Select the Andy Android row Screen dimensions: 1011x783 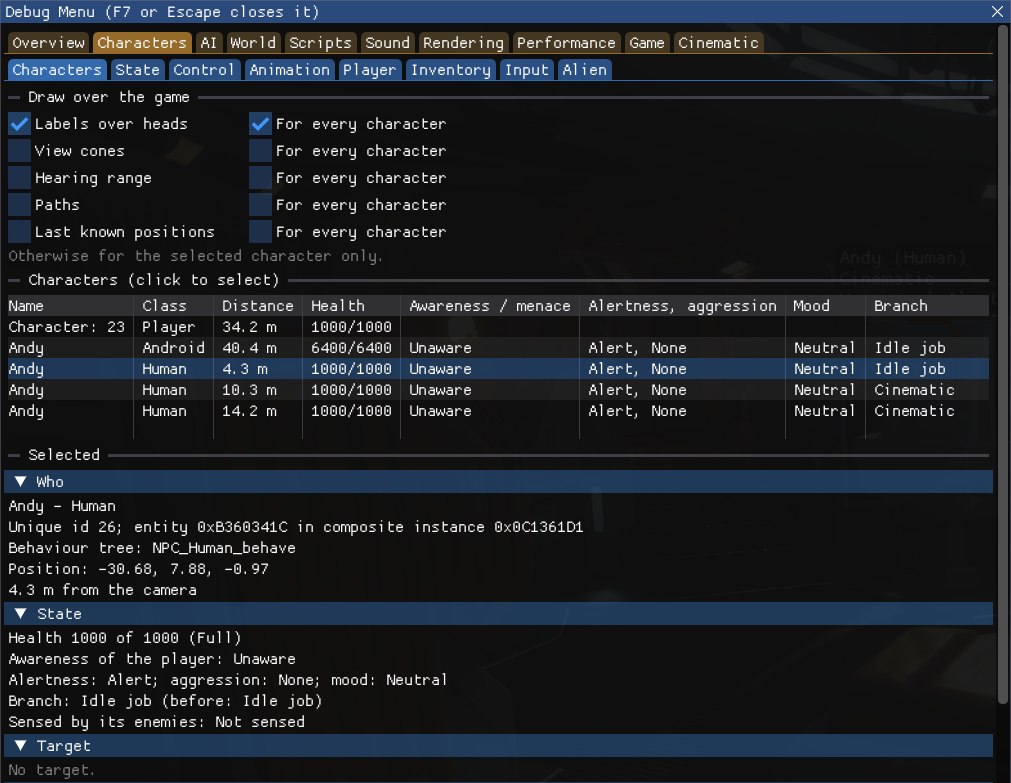pyautogui.click(x=498, y=348)
